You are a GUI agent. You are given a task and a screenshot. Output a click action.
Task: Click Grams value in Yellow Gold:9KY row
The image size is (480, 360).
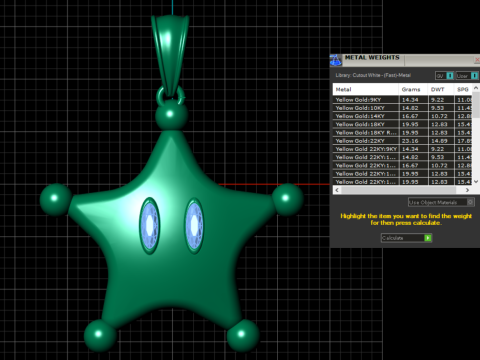tap(413, 100)
